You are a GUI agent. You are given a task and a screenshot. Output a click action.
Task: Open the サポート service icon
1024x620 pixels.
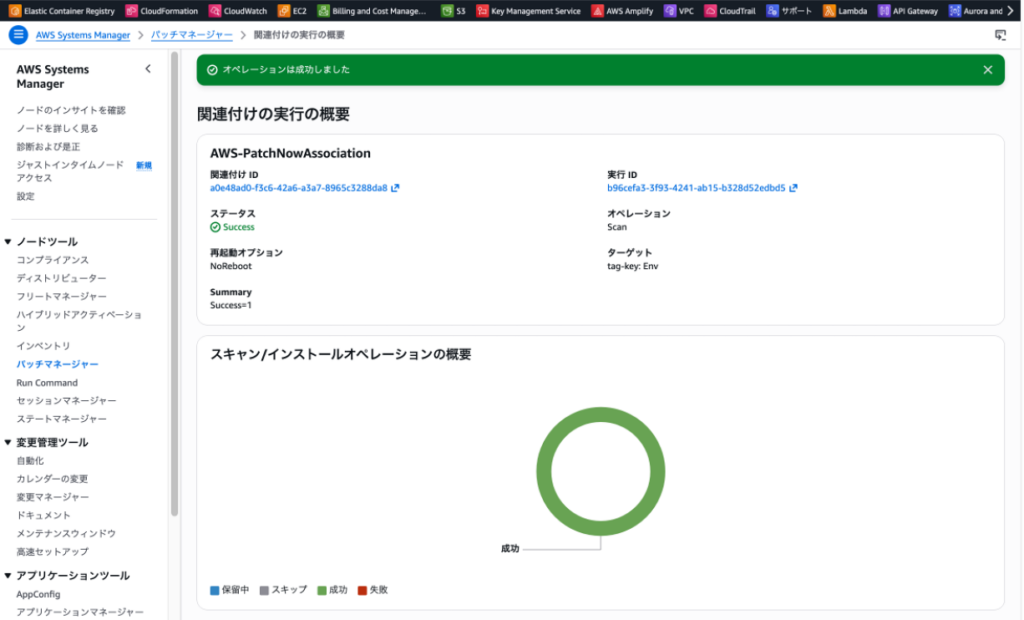pyautogui.click(x=773, y=10)
